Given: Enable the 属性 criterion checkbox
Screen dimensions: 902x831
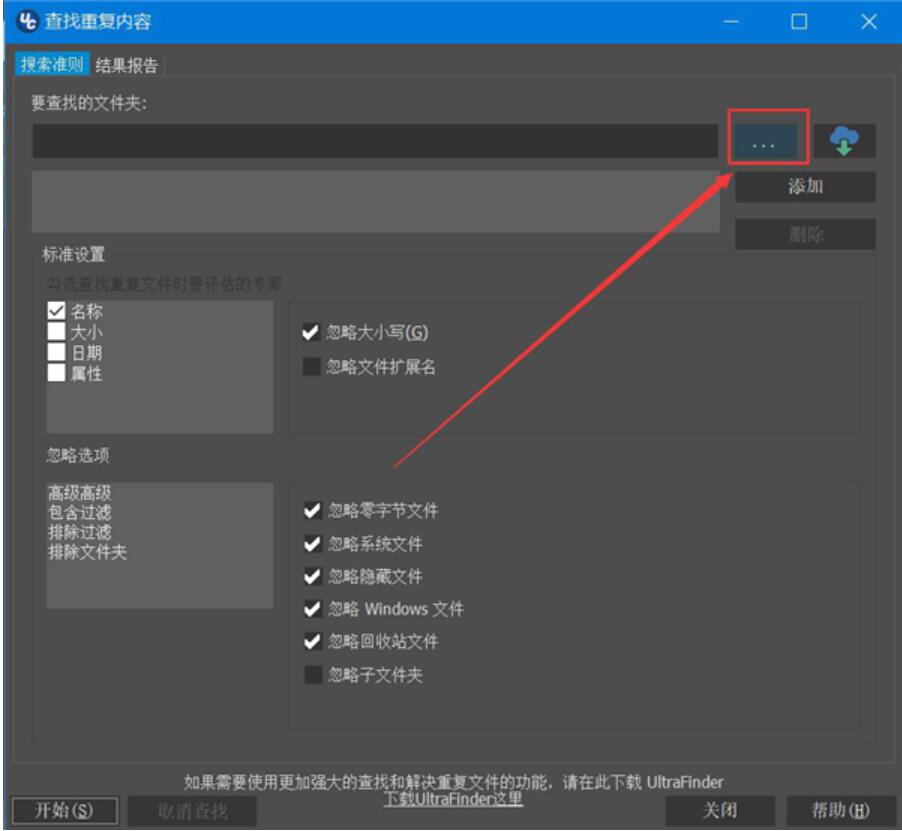Looking at the screenshot, I should tap(56, 373).
